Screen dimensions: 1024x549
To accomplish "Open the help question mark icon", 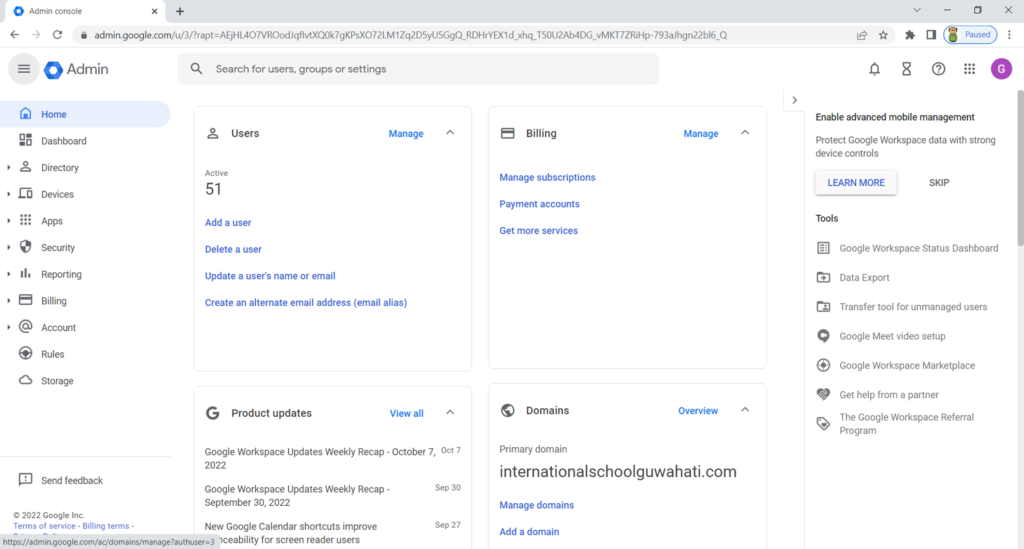I will coord(938,69).
